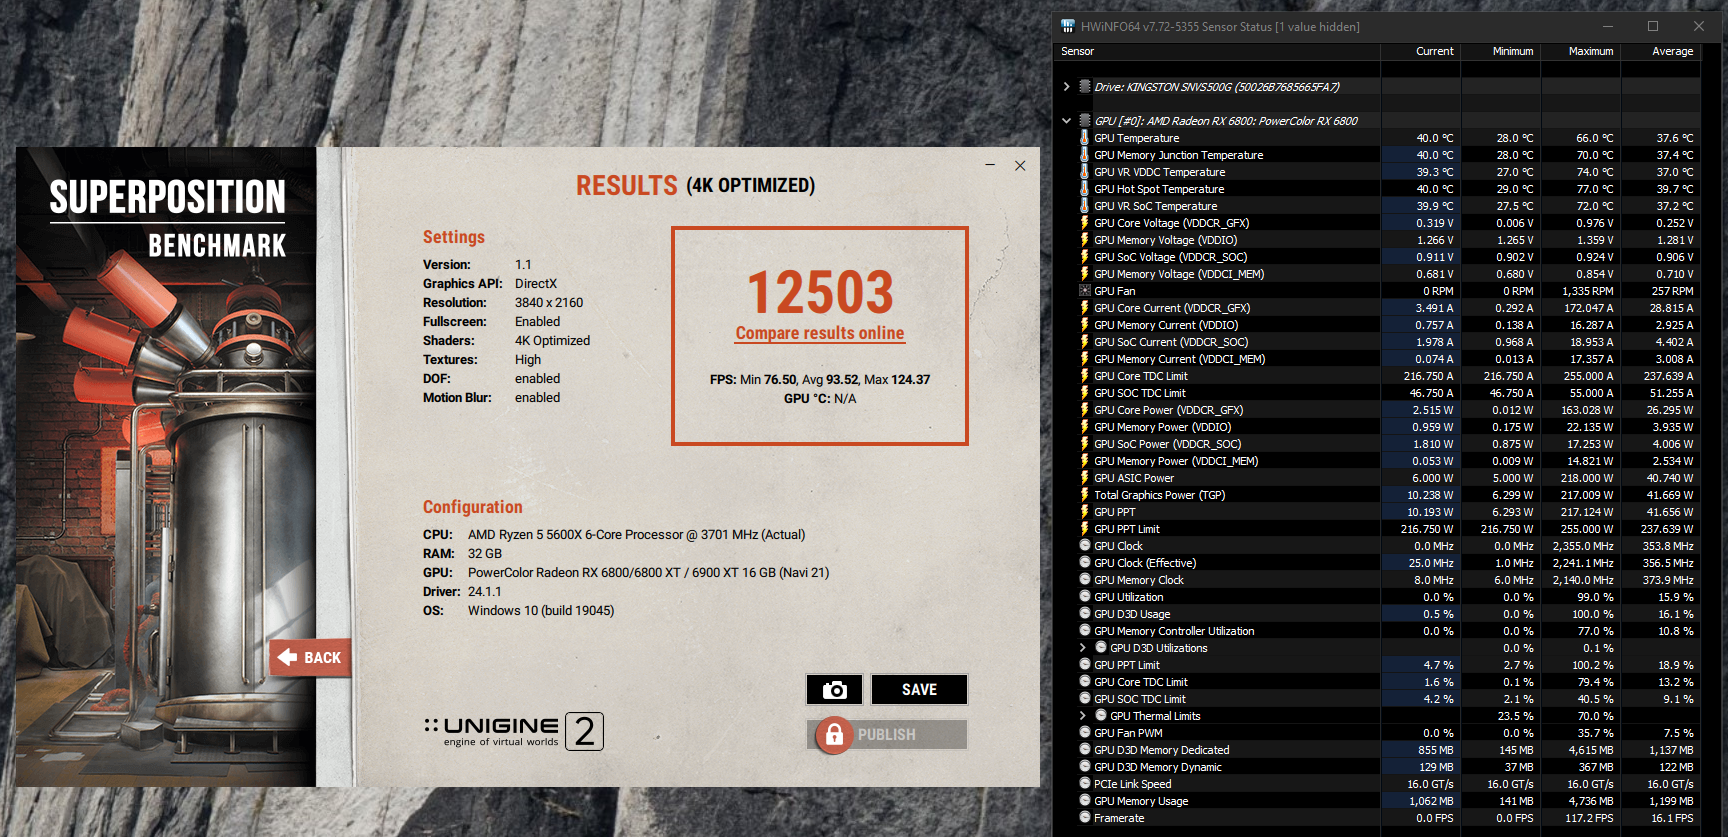Select the 'GPU SoC Current (VDDCR_SOC)' sensor label

pos(1171,342)
